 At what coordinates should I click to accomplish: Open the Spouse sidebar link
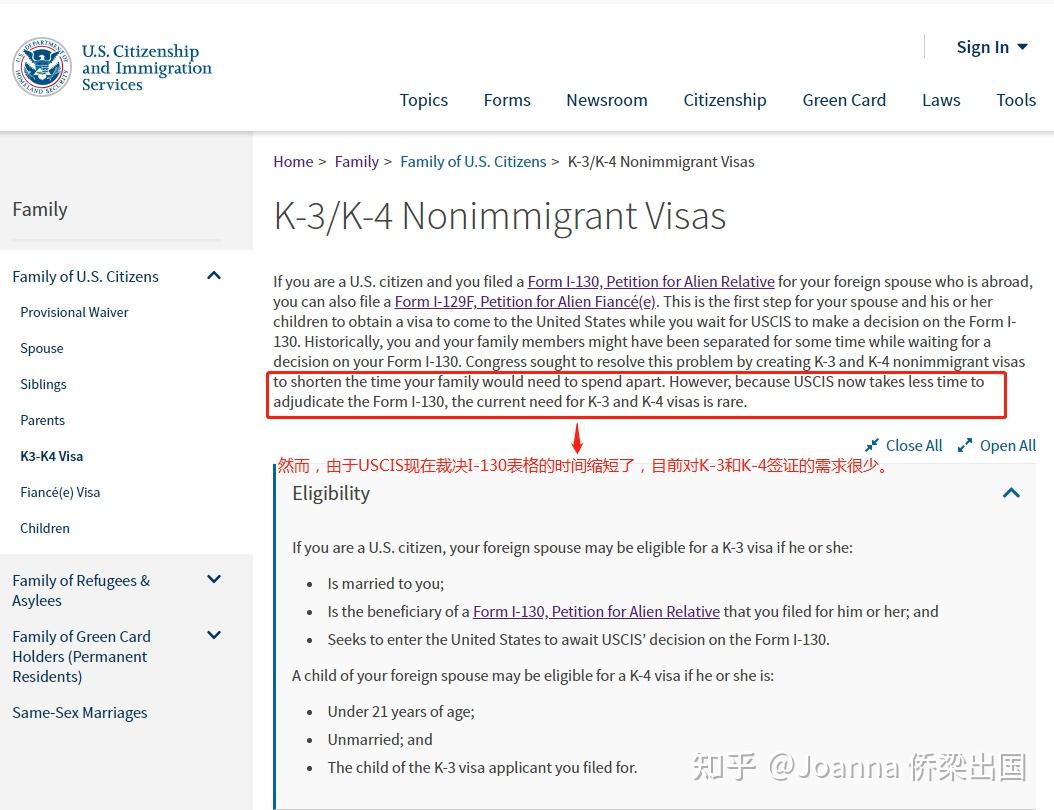[41, 347]
